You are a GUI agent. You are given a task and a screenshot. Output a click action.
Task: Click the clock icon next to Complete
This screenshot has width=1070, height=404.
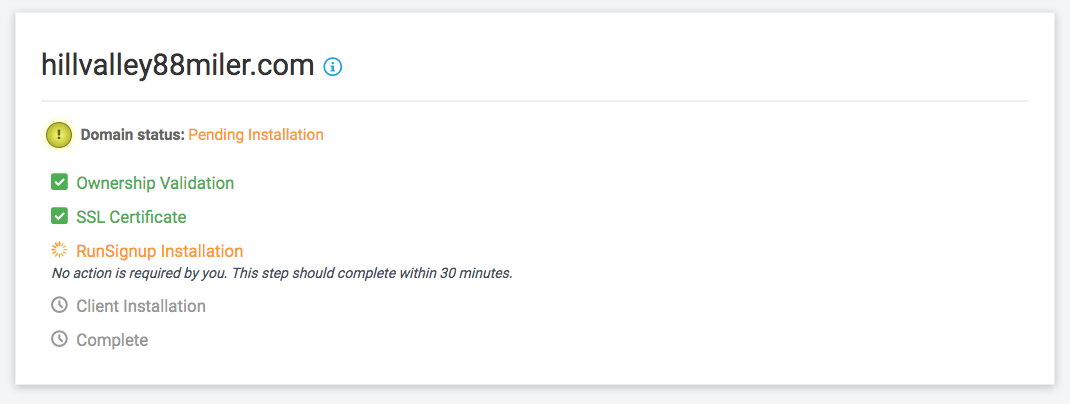(59, 338)
